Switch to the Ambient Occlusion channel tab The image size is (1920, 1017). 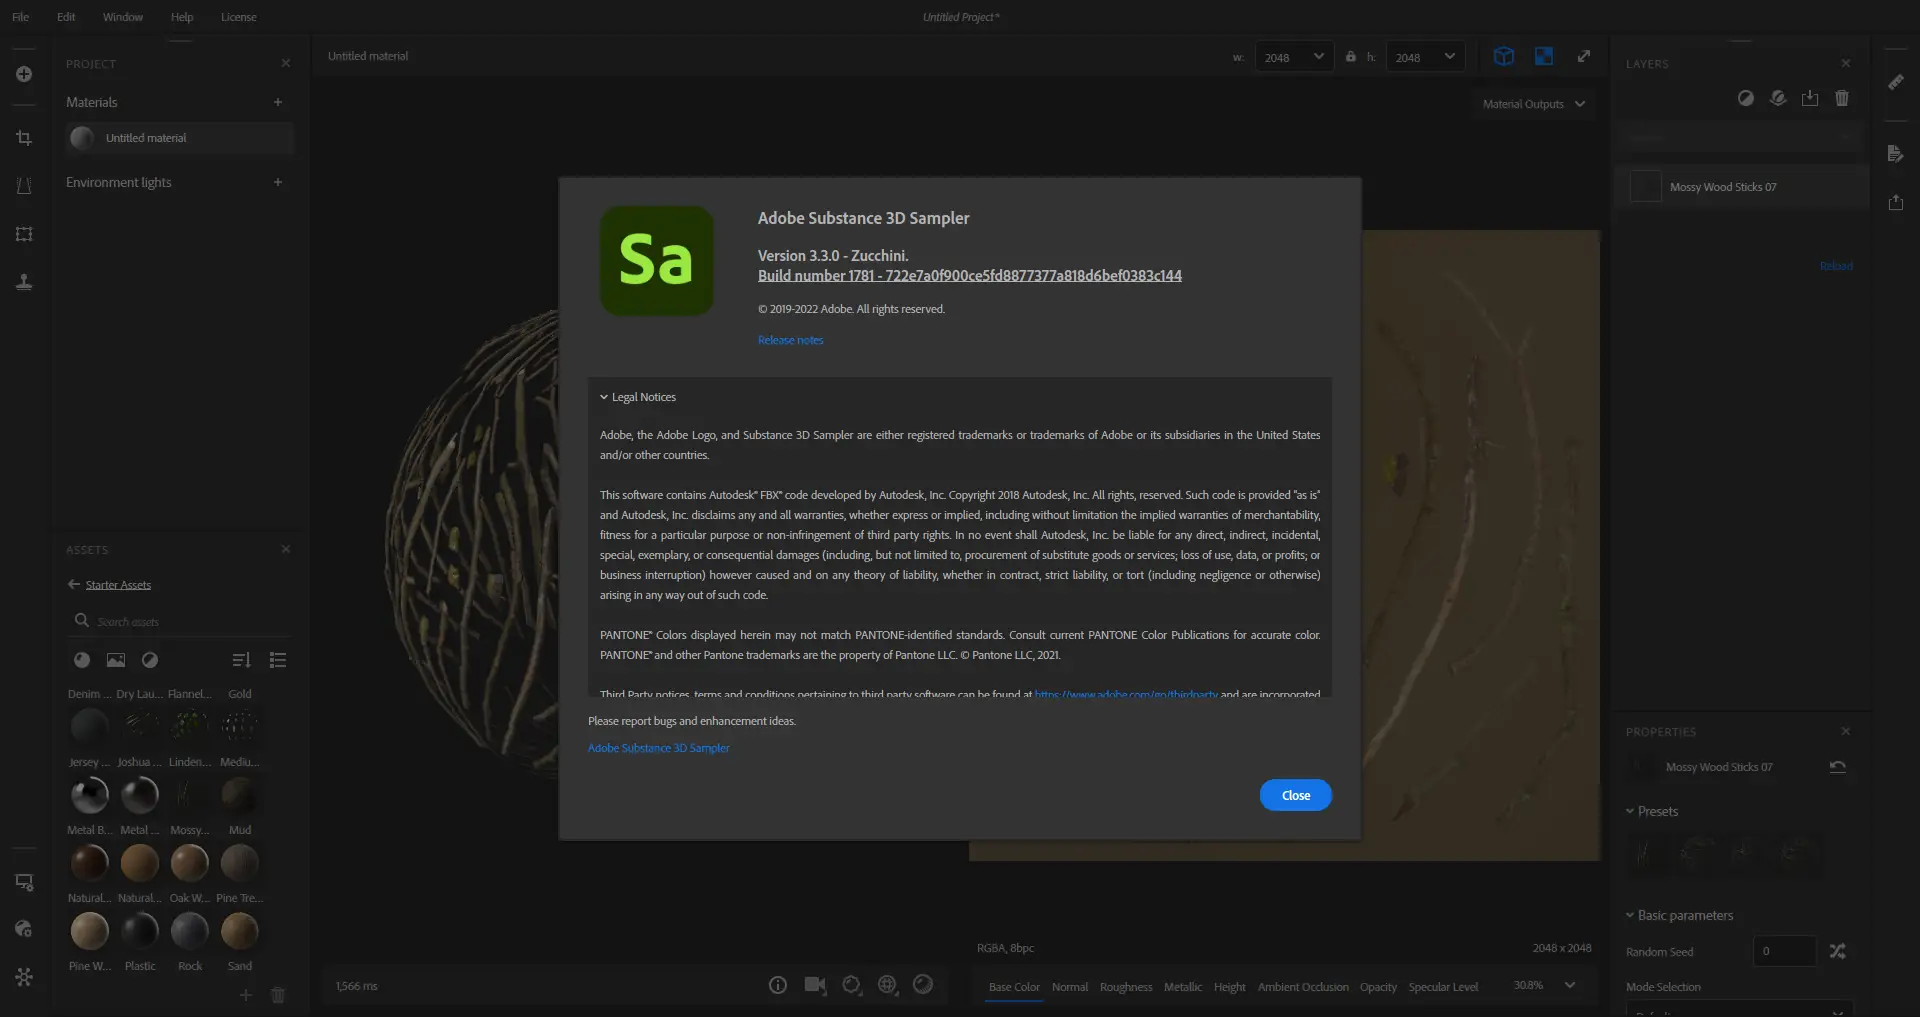pos(1303,987)
